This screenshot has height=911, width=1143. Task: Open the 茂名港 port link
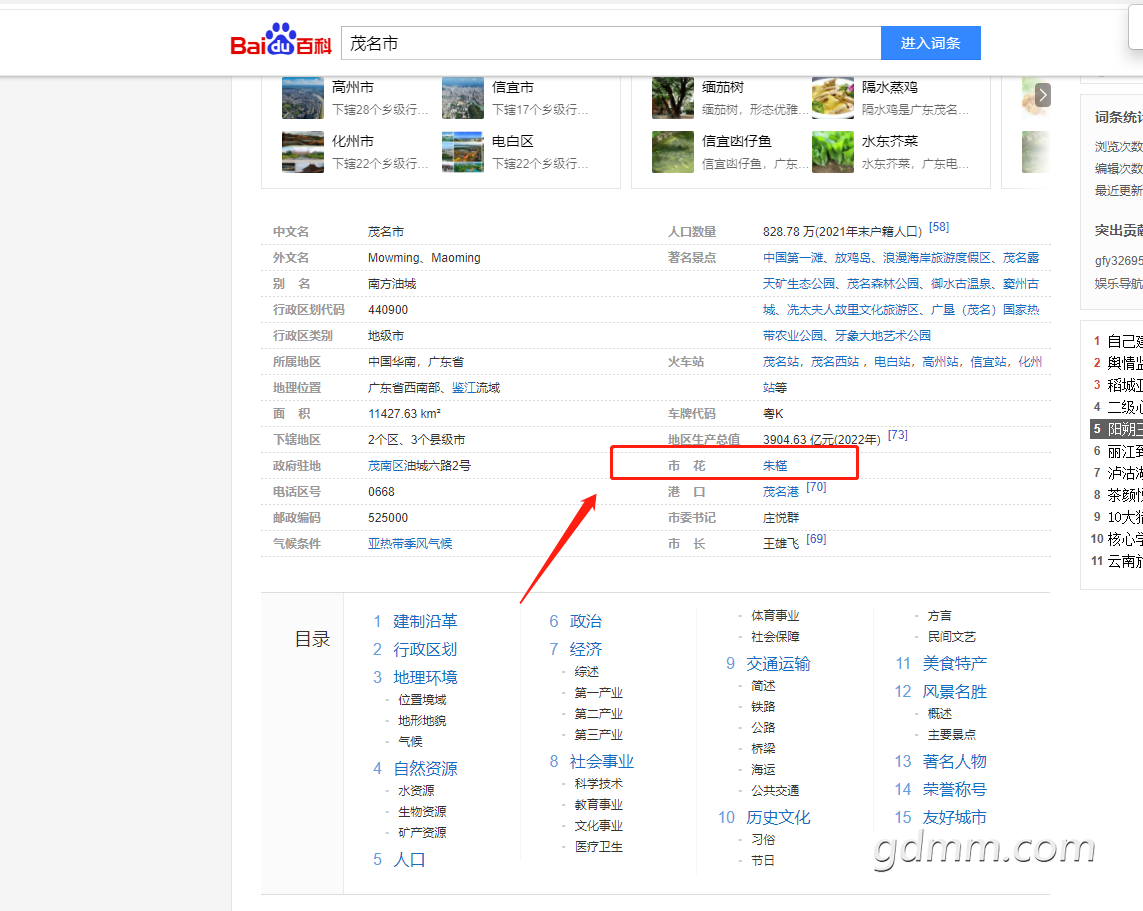click(x=781, y=492)
